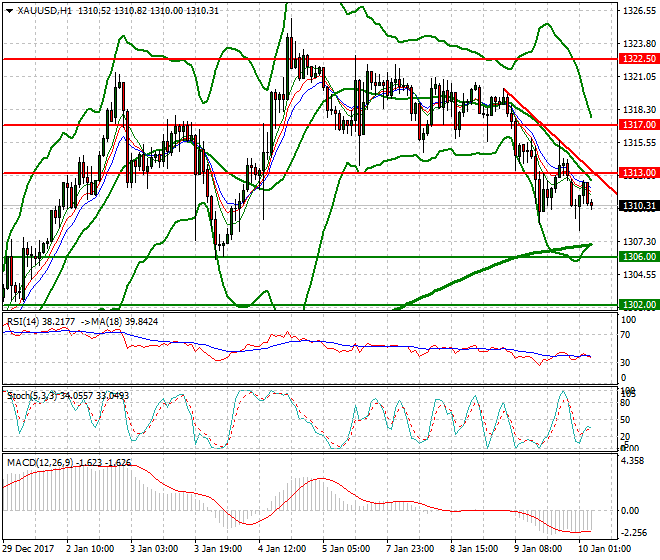Select the 10 Jan 01:00 time marker
The height and width of the screenshot is (560, 660).
[x=602, y=549]
